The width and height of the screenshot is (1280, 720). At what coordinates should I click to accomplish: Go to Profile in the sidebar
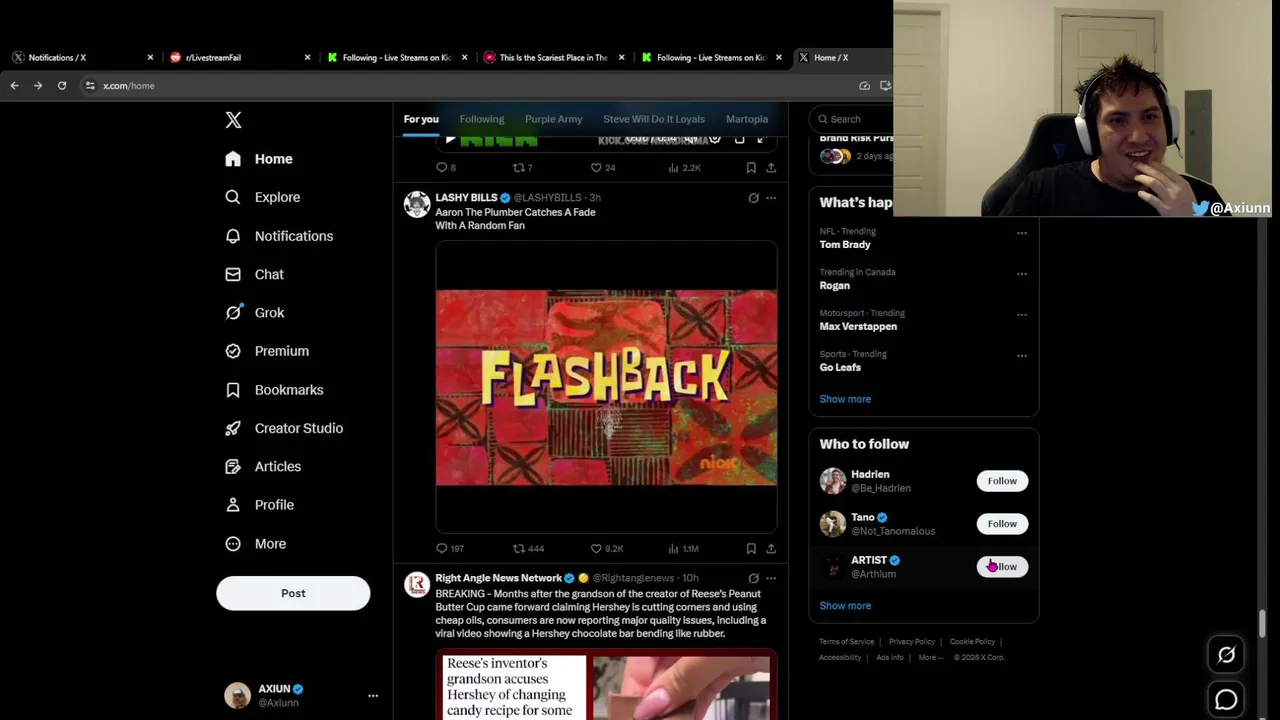(259, 505)
